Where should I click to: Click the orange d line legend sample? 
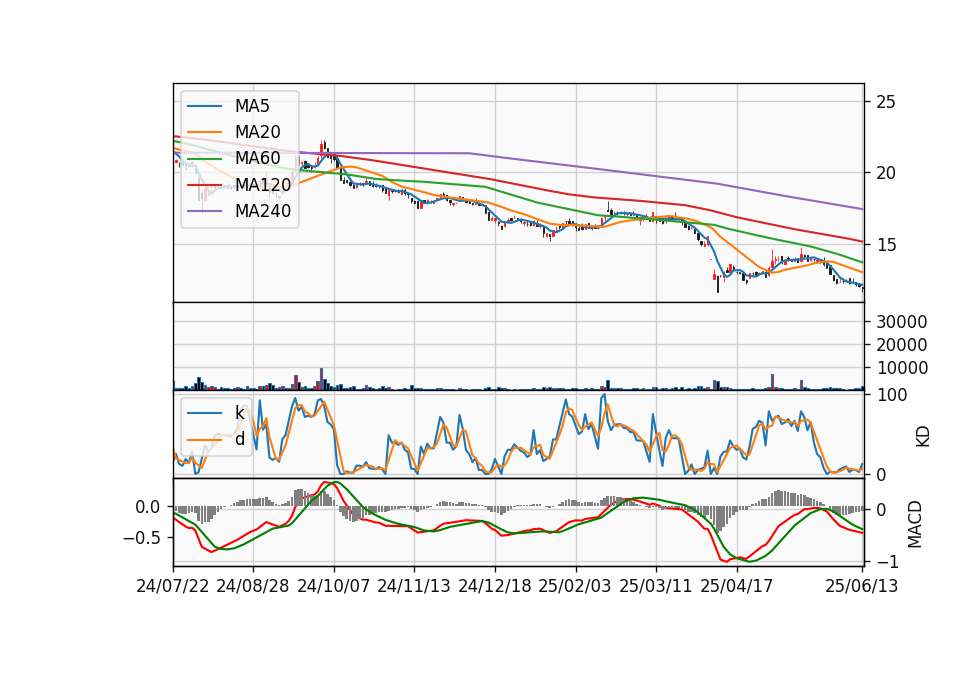[204, 439]
